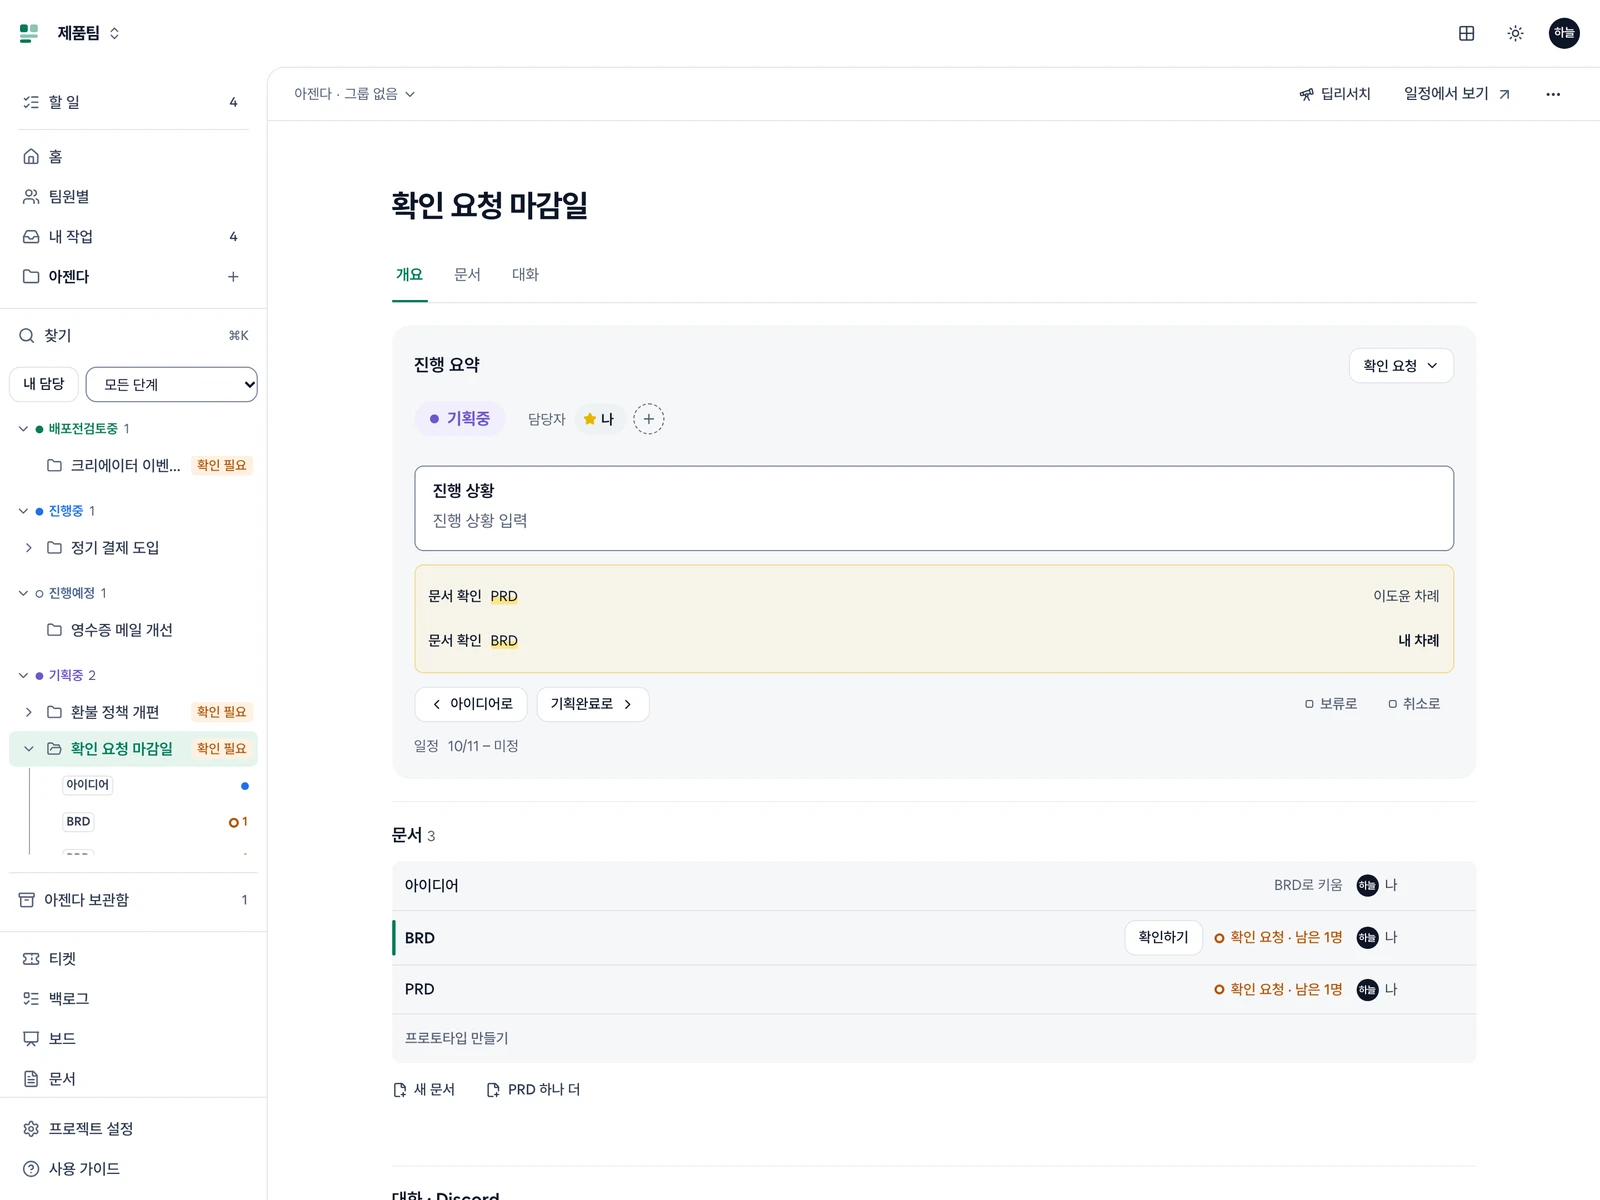Click the plus icon next to 아젠다
This screenshot has height=1200, width=1600.
point(233,277)
